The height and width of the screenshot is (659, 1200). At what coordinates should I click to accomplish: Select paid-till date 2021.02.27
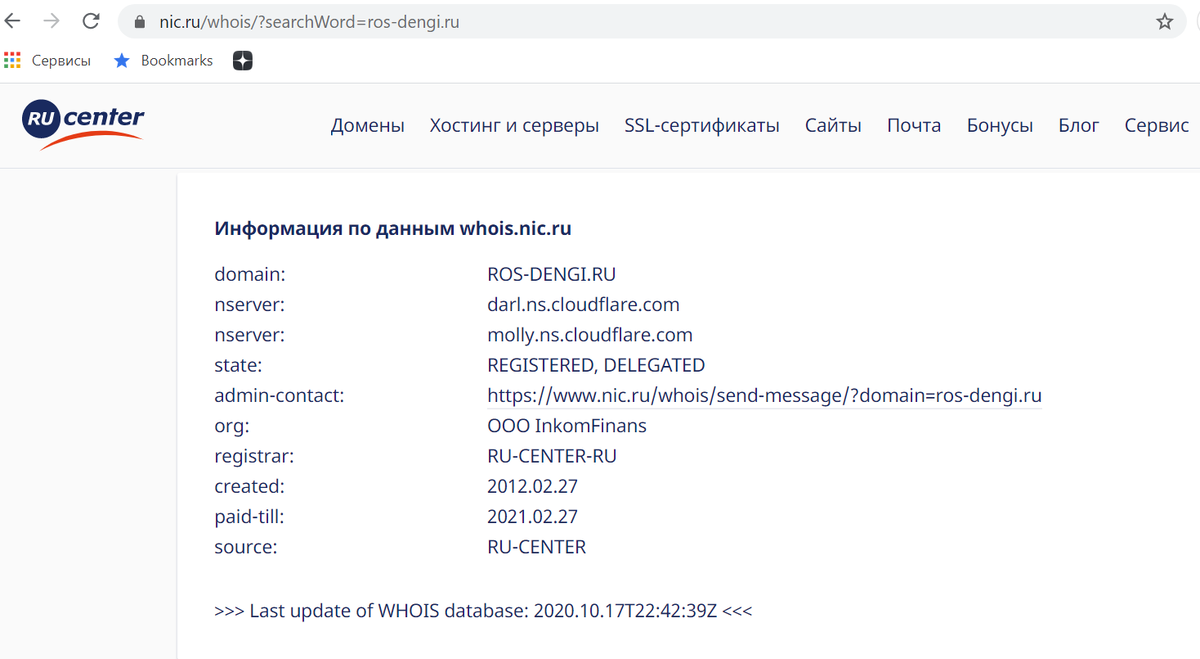pos(533,517)
